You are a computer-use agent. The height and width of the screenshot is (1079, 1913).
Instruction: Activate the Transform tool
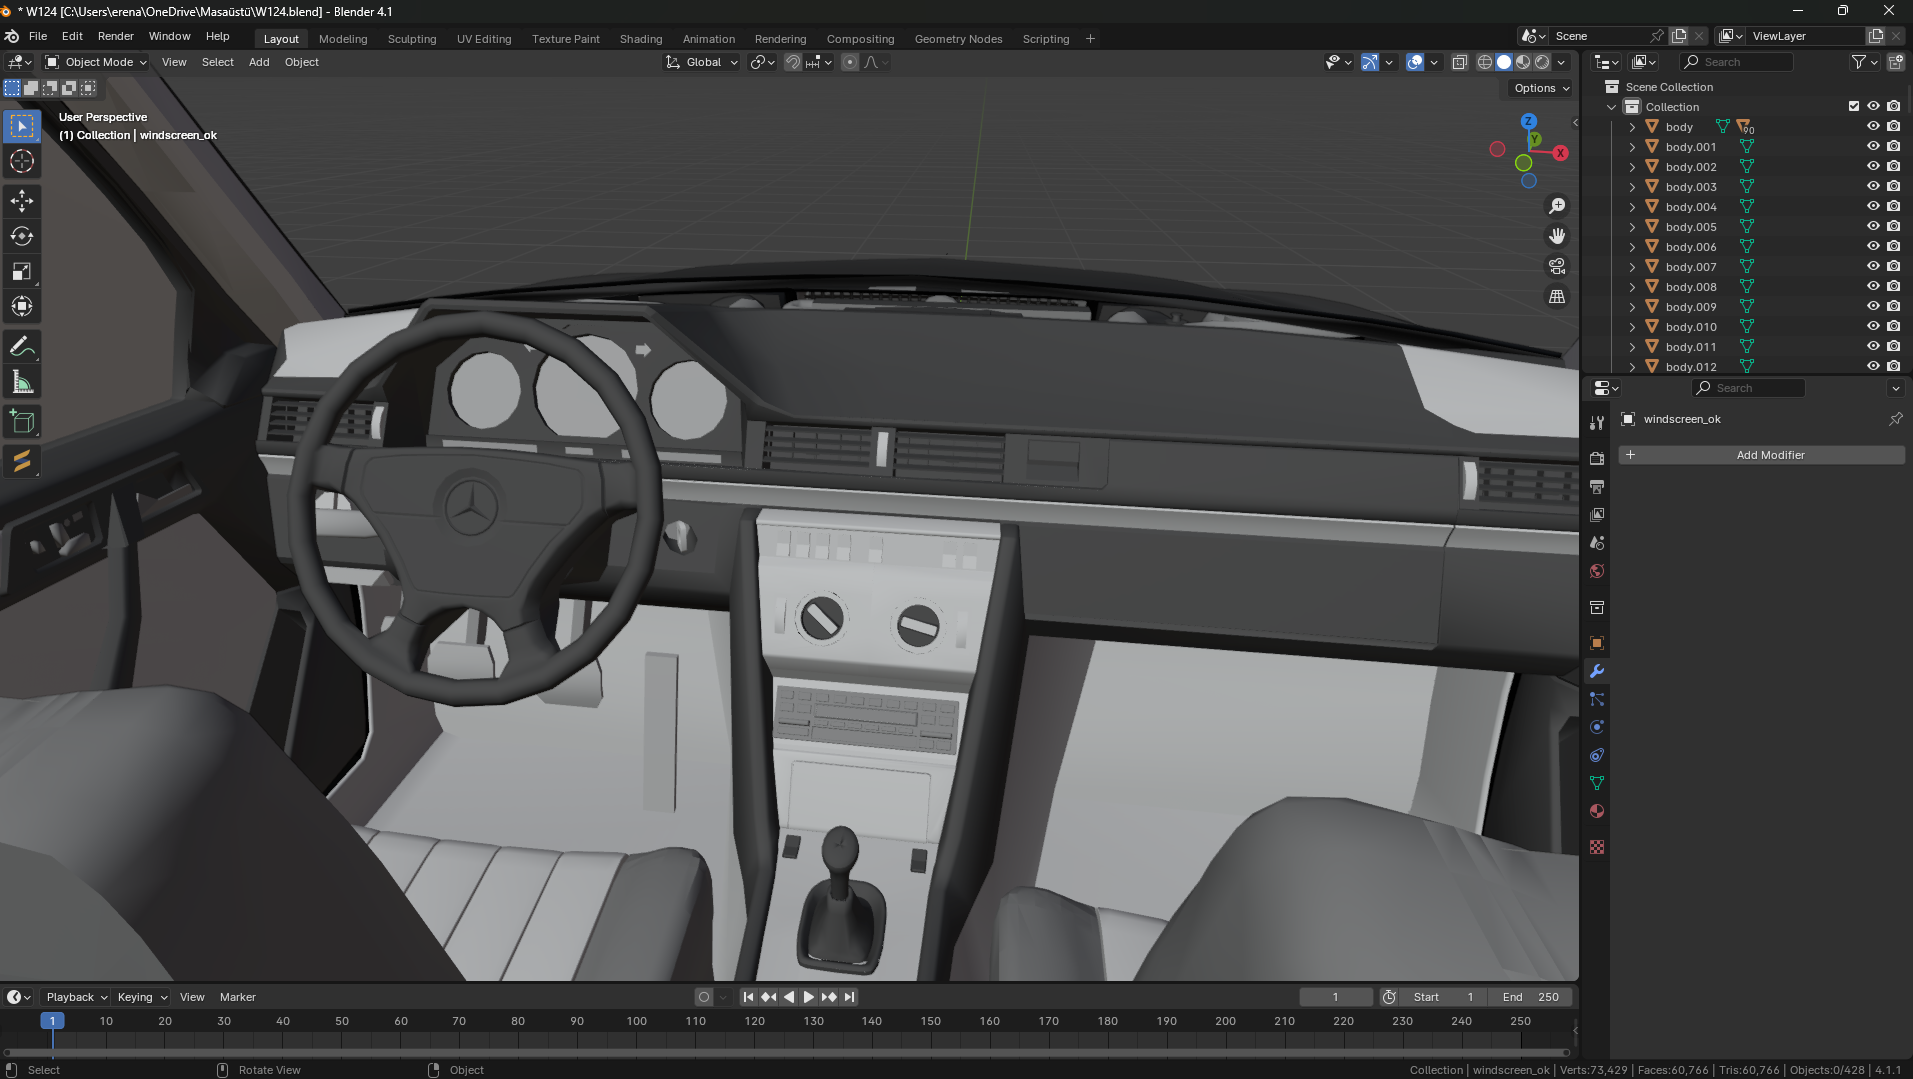22,306
